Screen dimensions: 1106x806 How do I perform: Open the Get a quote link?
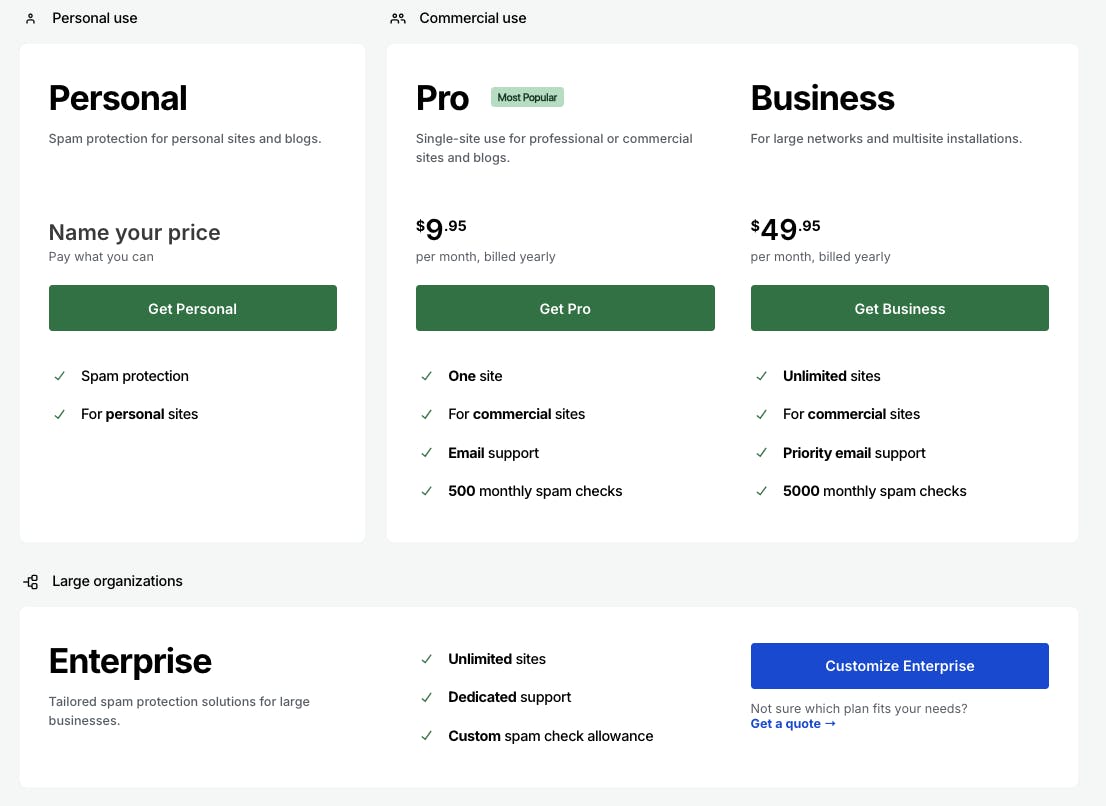(793, 724)
